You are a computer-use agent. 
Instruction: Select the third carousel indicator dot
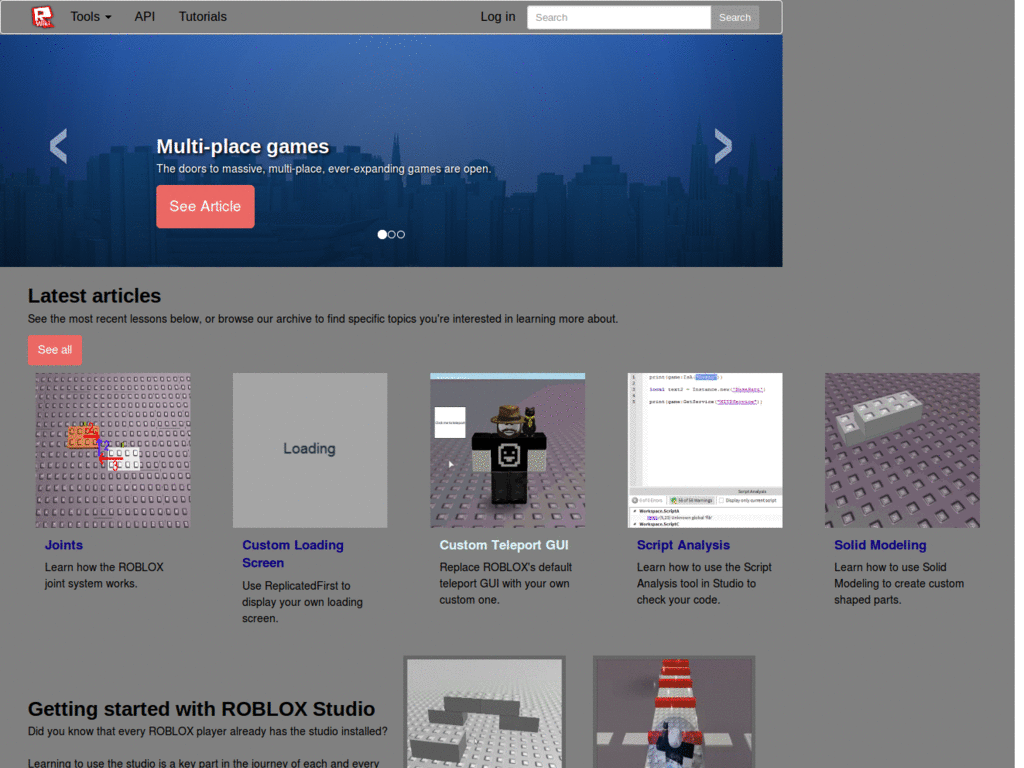coord(400,234)
